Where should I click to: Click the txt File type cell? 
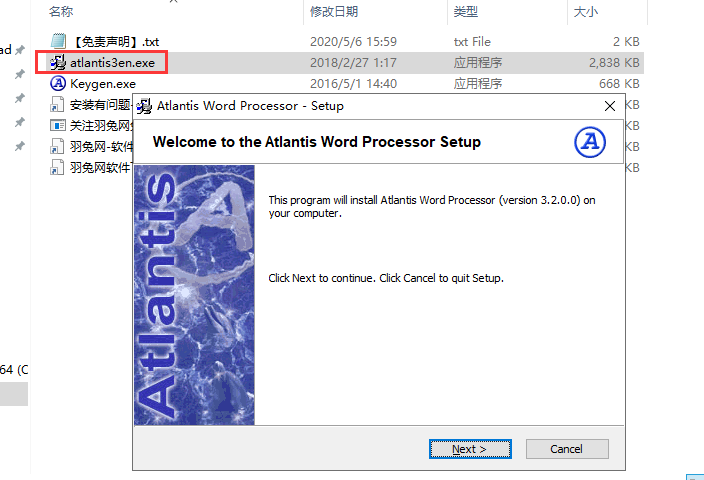pyautogui.click(x=472, y=42)
